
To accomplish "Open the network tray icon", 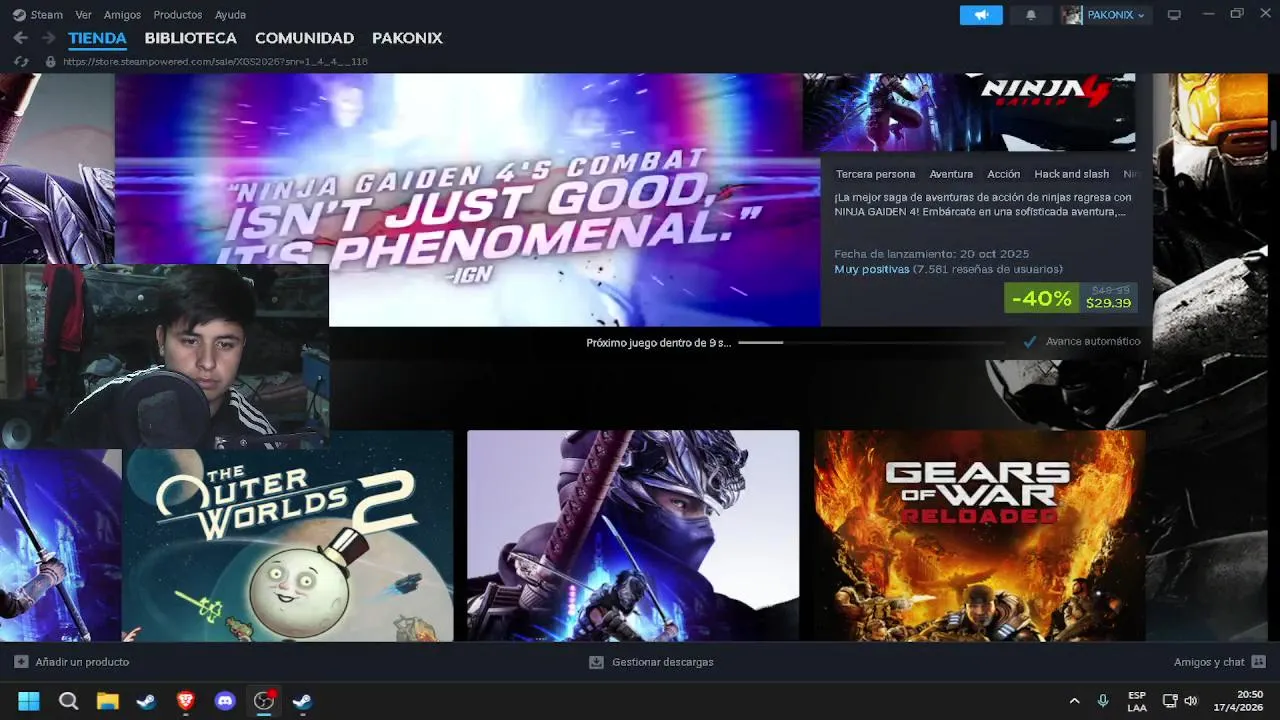I will click(x=1169, y=701).
